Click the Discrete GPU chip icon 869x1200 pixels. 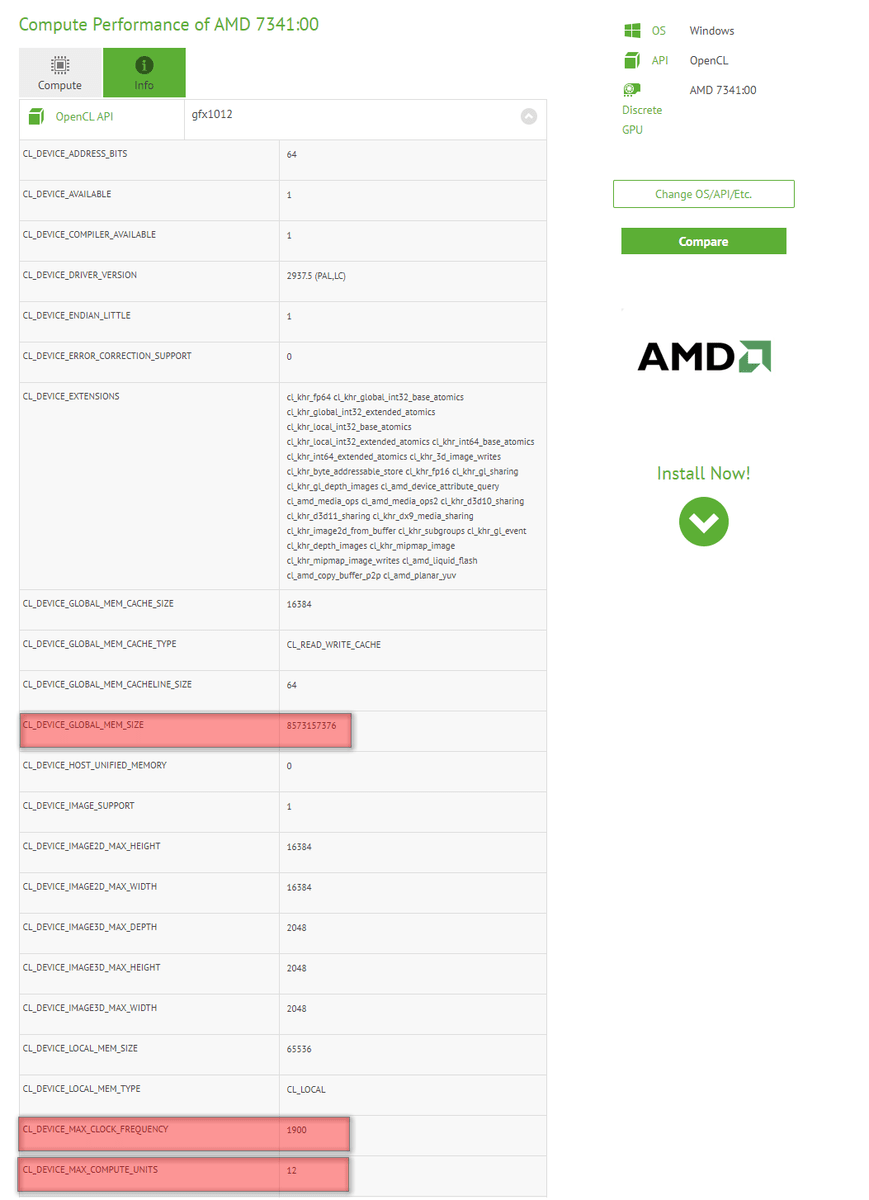tap(632, 90)
